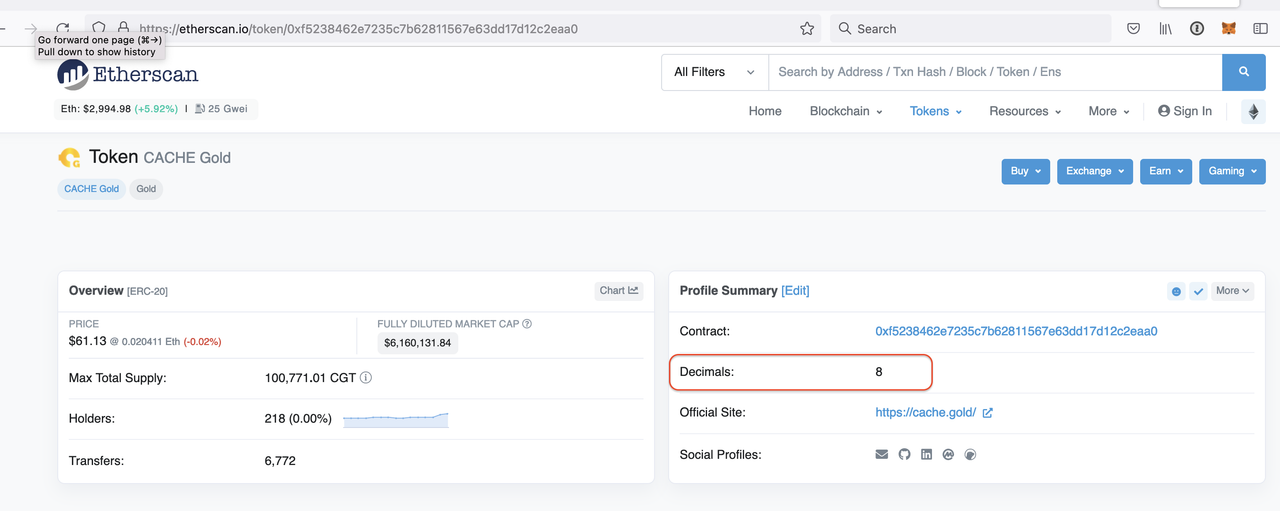Expand the Buy dropdown button
Image resolution: width=1280 pixels, height=511 pixels.
coord(1025,171)
